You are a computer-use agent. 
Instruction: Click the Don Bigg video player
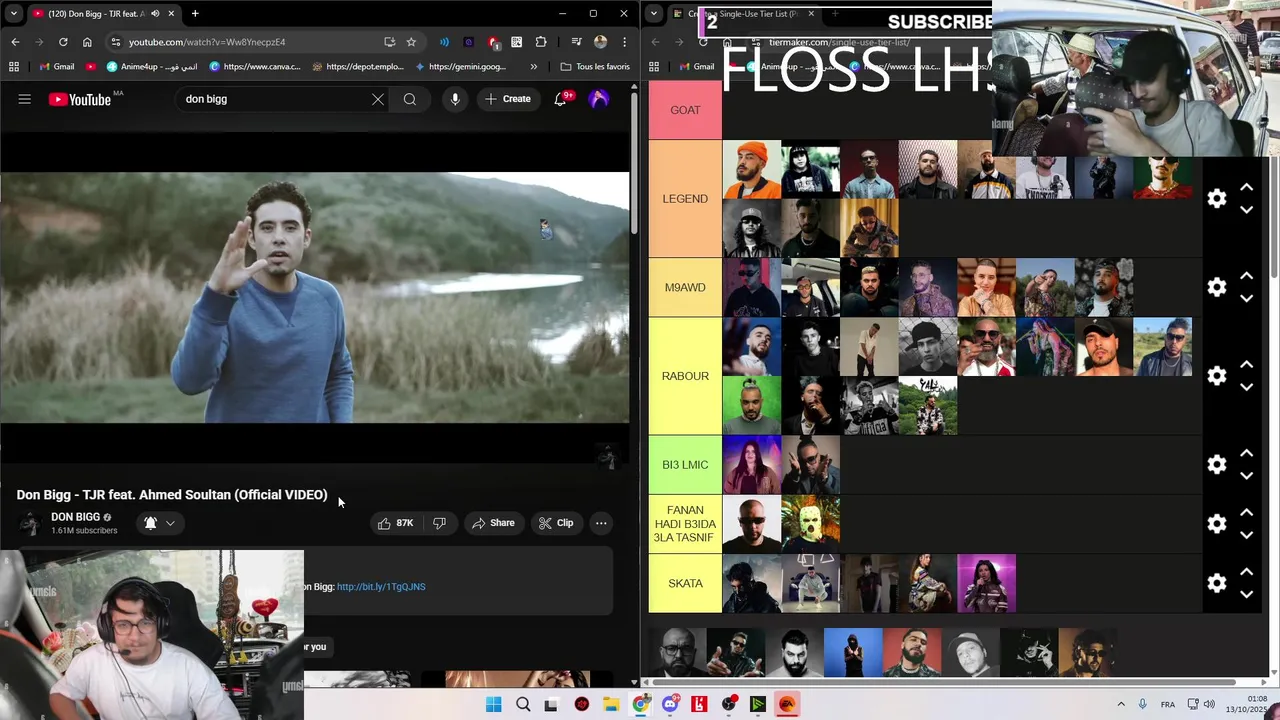pyautogui.click(x=315, y=298)
